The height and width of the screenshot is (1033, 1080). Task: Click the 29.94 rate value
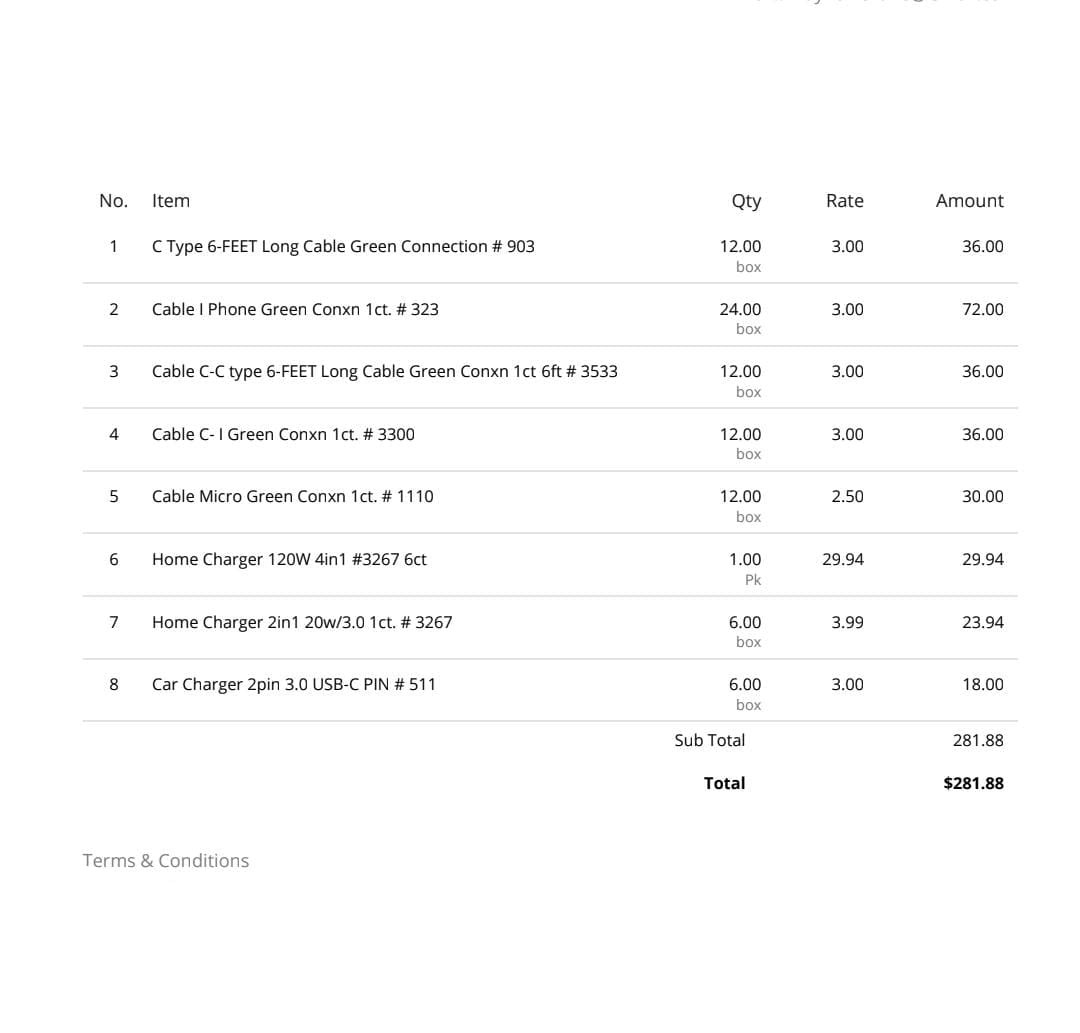point(842,560)
